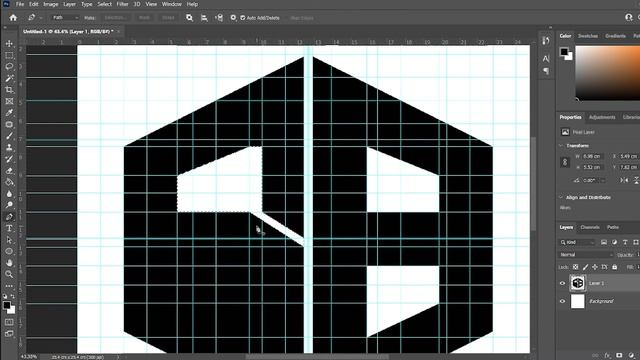The height and width of the screenshot is (360, 640).
Task: Collapse the Transform section
Action: tap(561, 145)
